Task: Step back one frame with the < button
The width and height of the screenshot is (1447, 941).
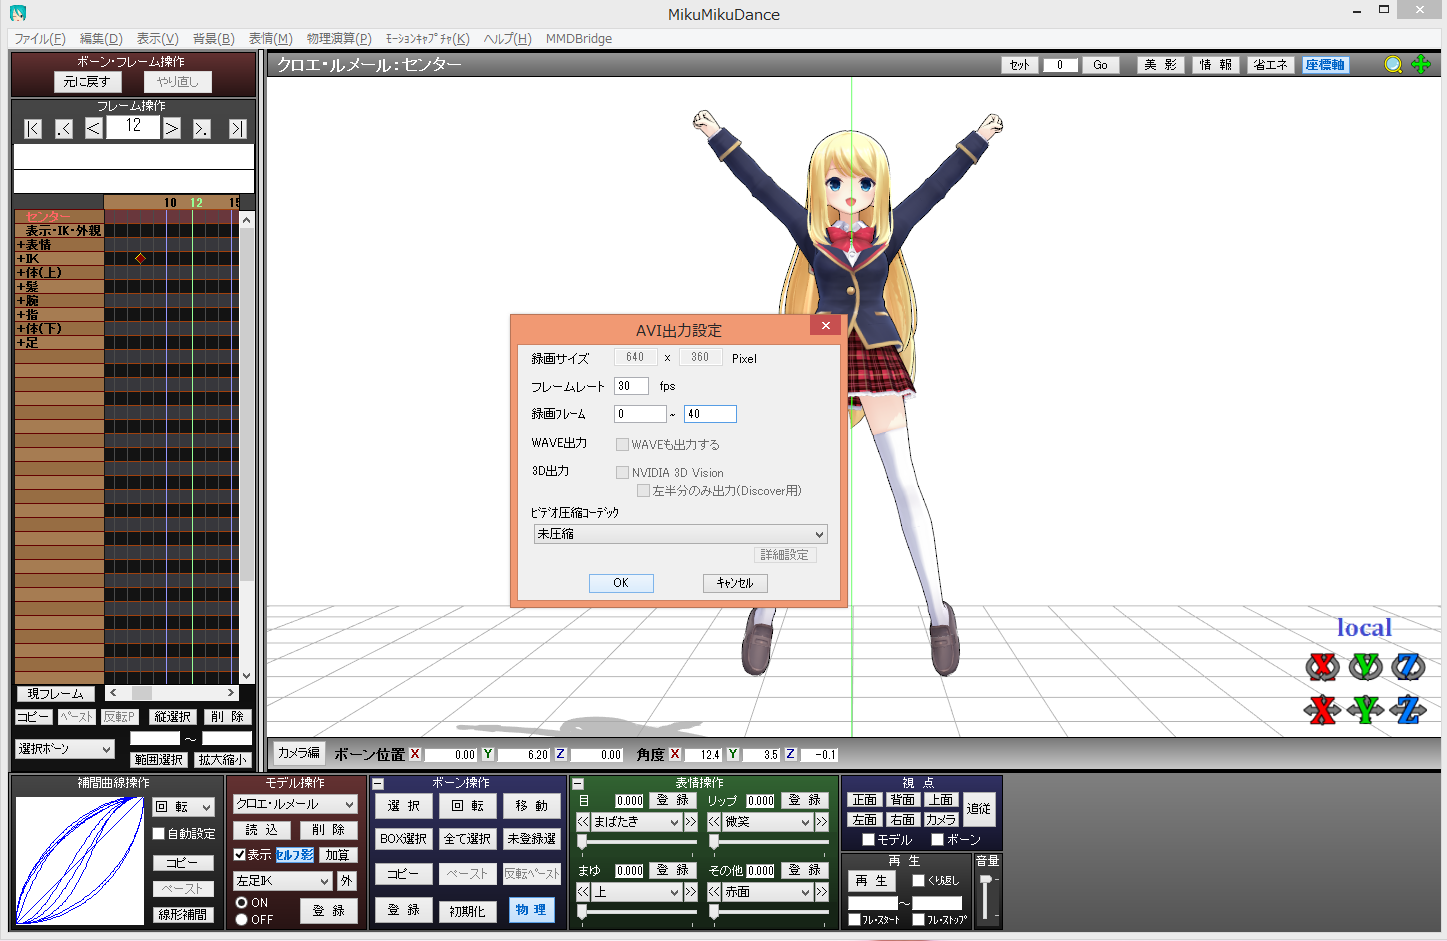Action: tap(93, 128)
